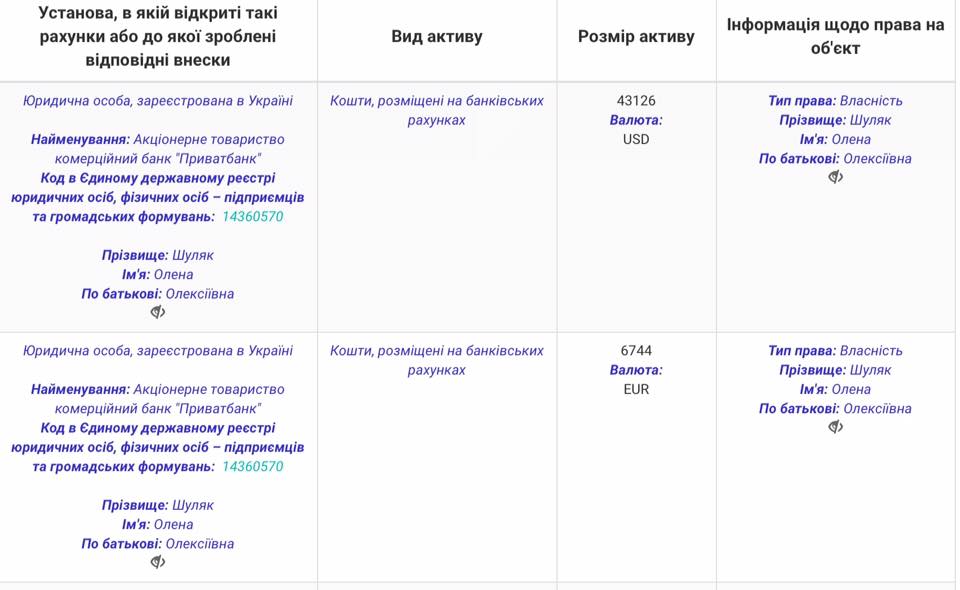Click the crossed-eye icon below Приватбанк owner in EUR row
This screenshot has width=960, height=590.
point(158,563)
